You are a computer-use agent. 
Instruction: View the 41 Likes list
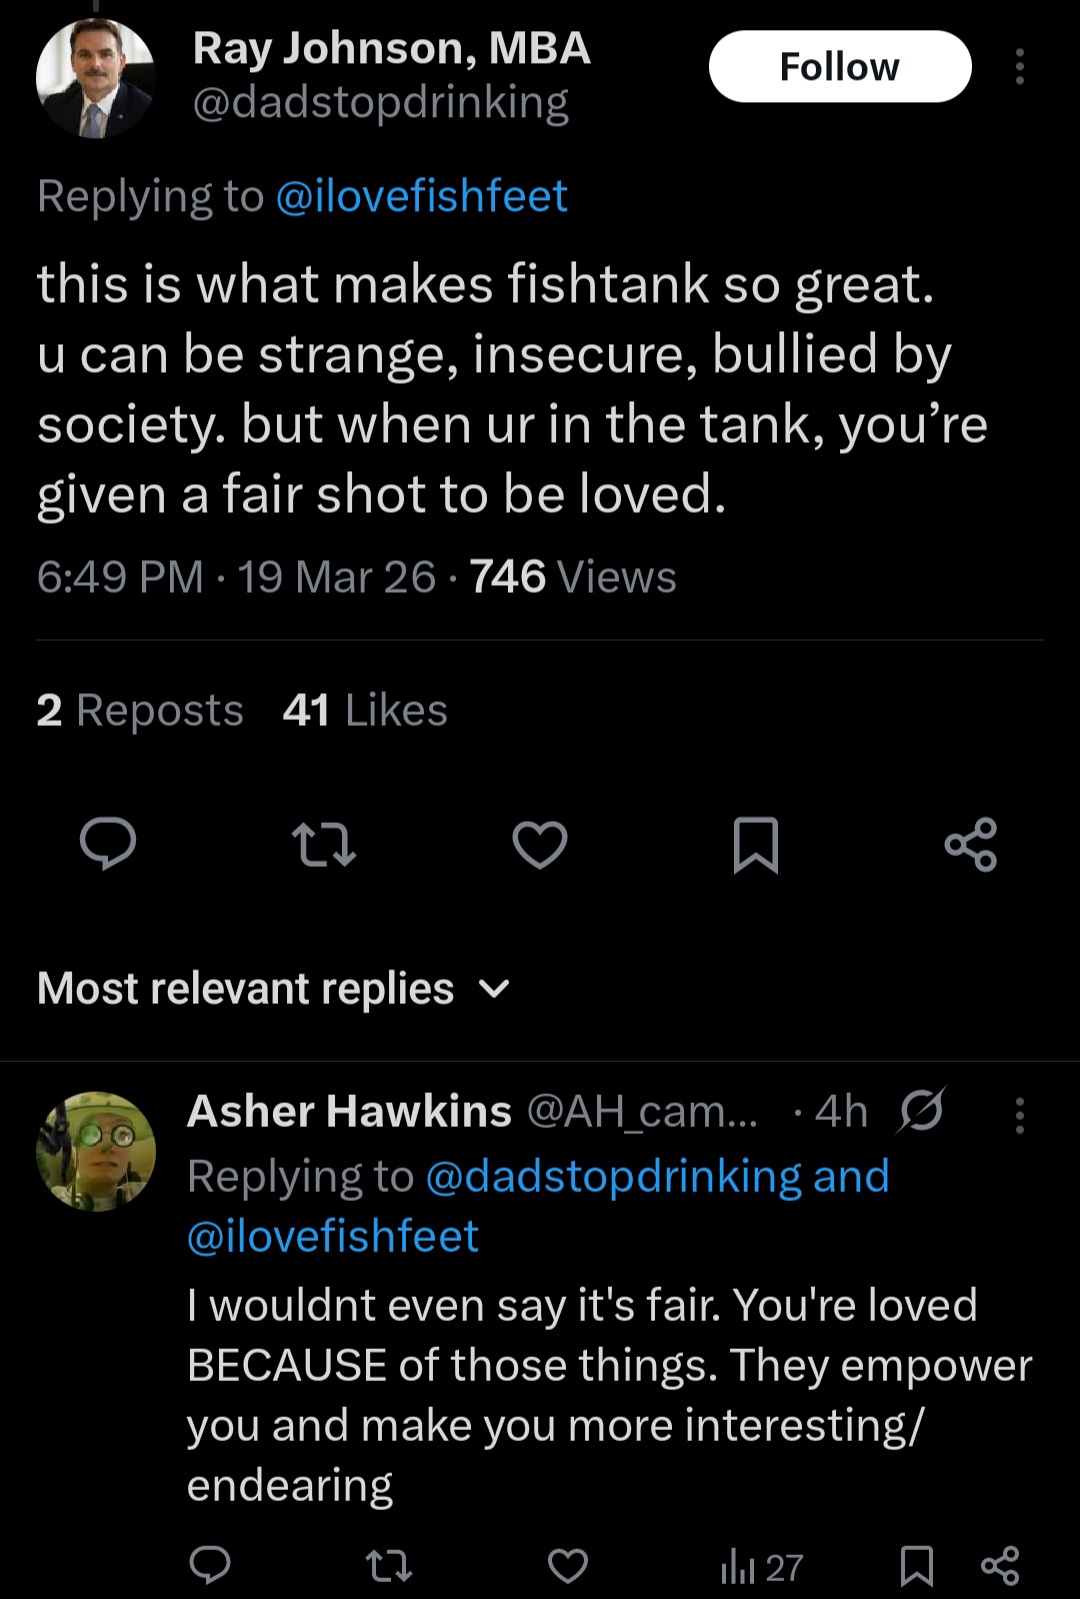365,710
